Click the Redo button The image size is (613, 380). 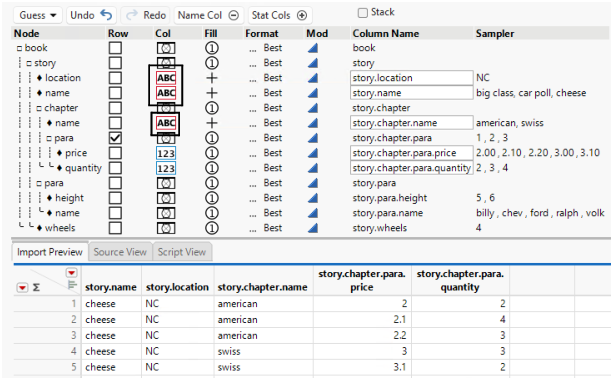click(145, 15)
